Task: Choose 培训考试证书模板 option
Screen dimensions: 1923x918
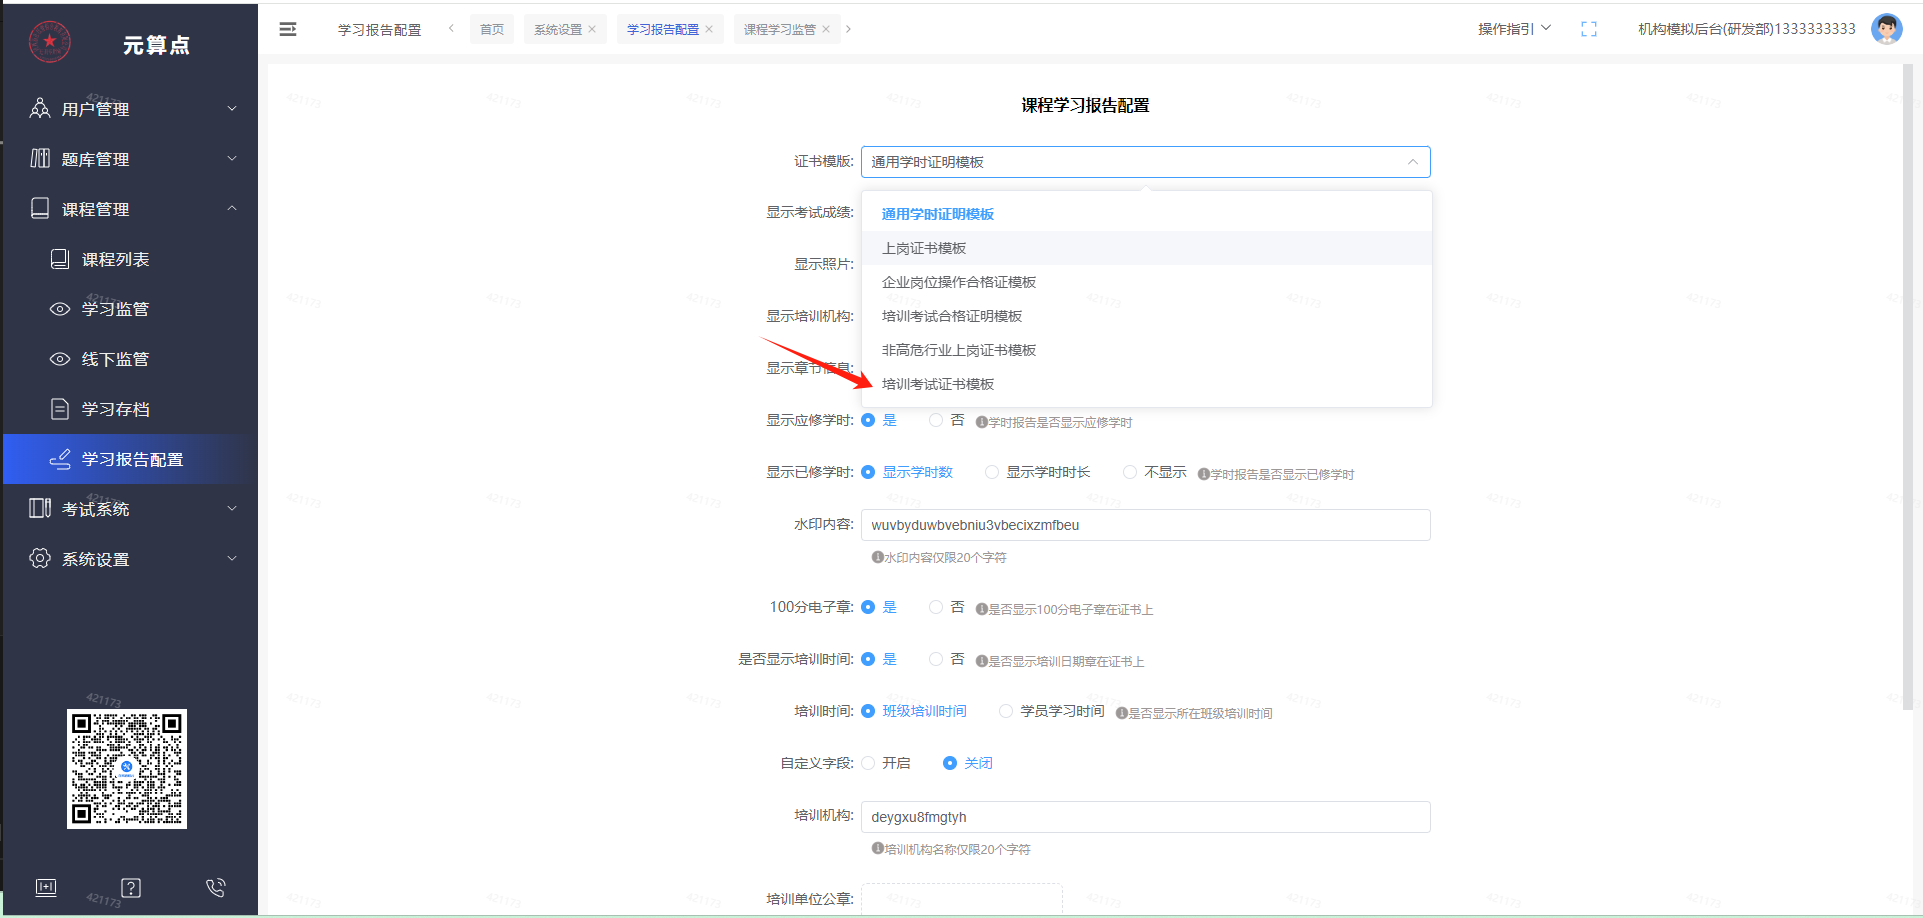Action: pos(1146,384)
